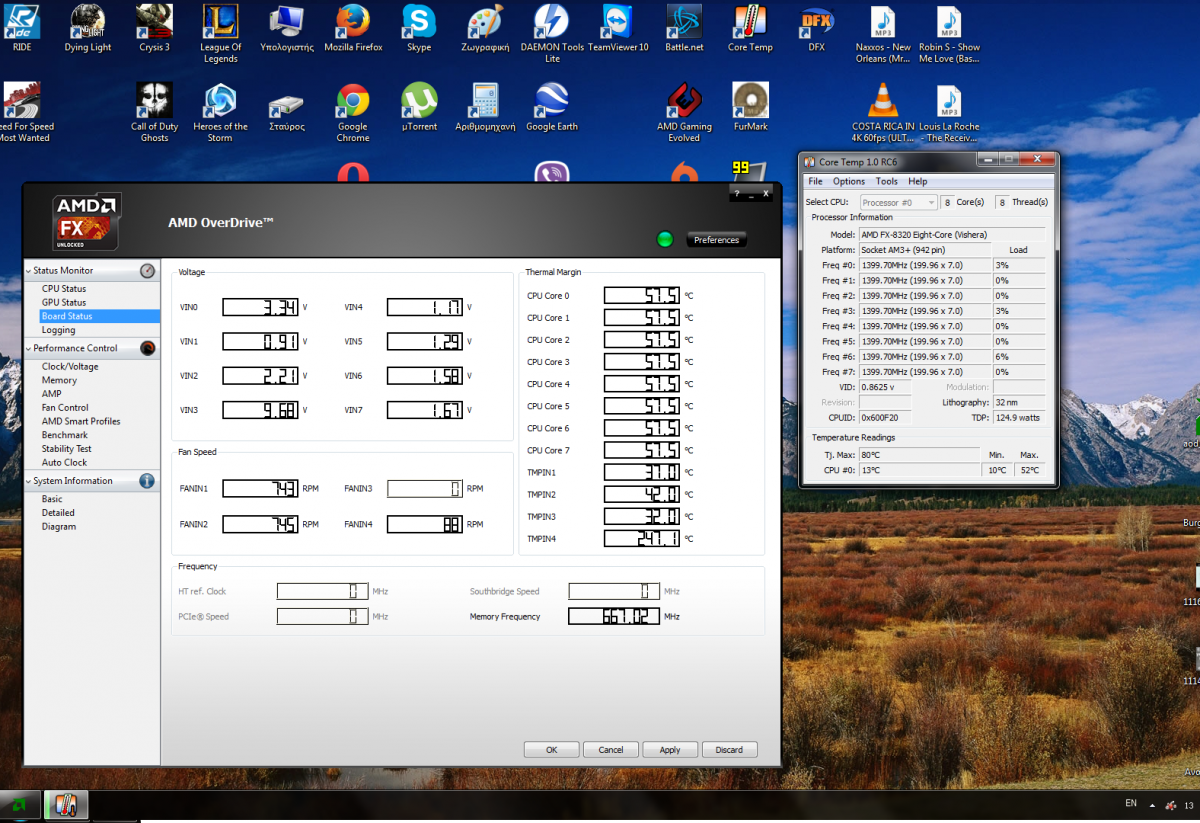
Task: Select the Naxxos - New Orleans MP3 file
Action: coord(883,33)
